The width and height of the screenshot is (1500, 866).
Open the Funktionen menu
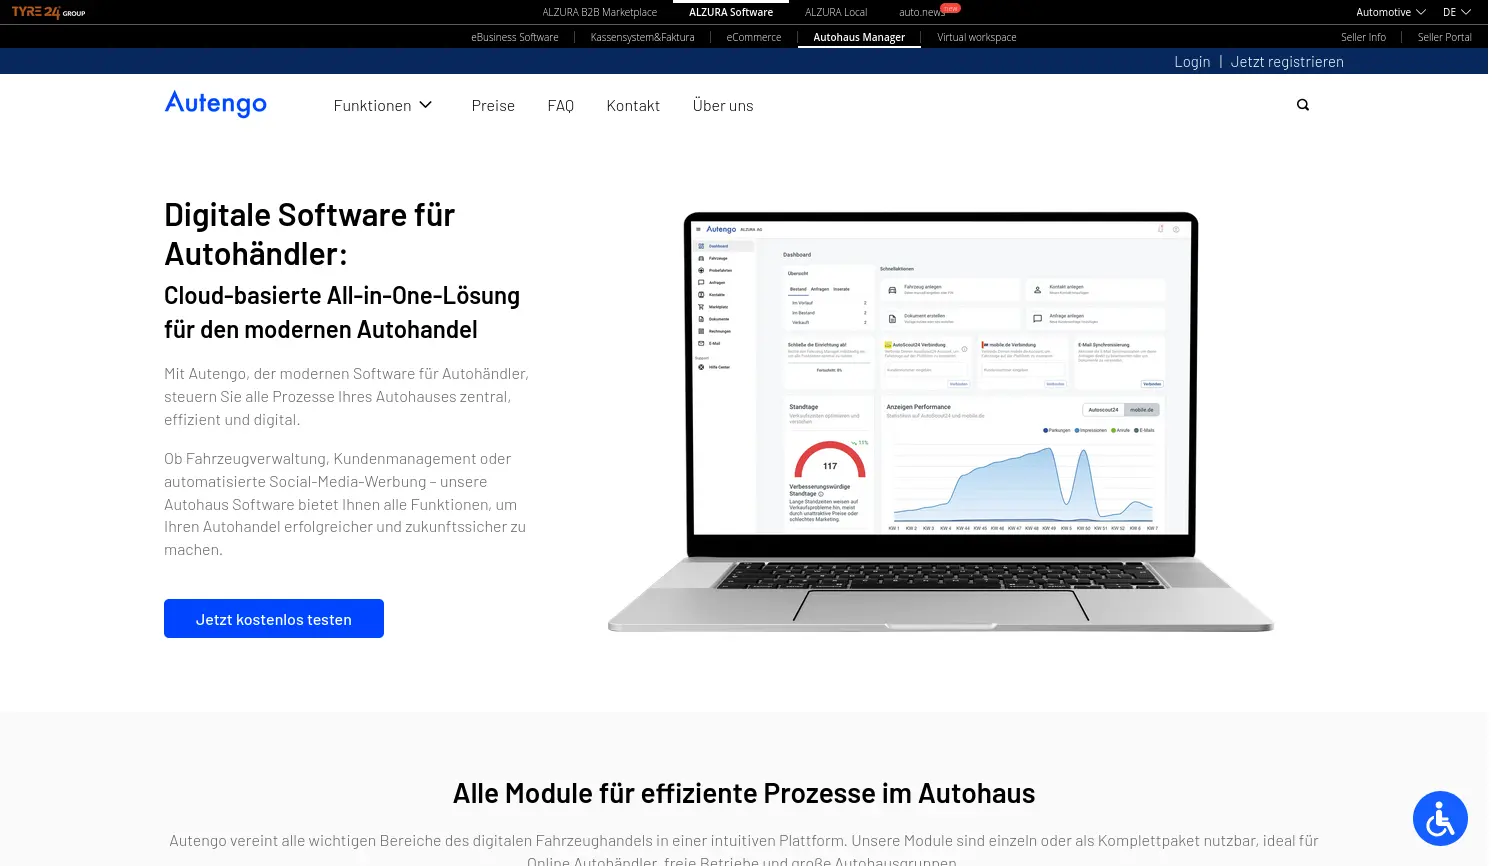(x=383, y=105)
